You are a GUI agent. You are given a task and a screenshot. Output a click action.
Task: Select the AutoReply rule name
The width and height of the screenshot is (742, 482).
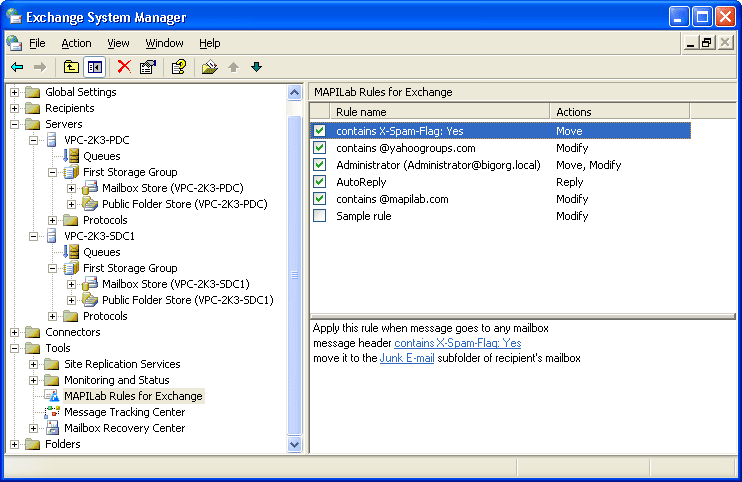pyautogui.click(x=361, y=182)
